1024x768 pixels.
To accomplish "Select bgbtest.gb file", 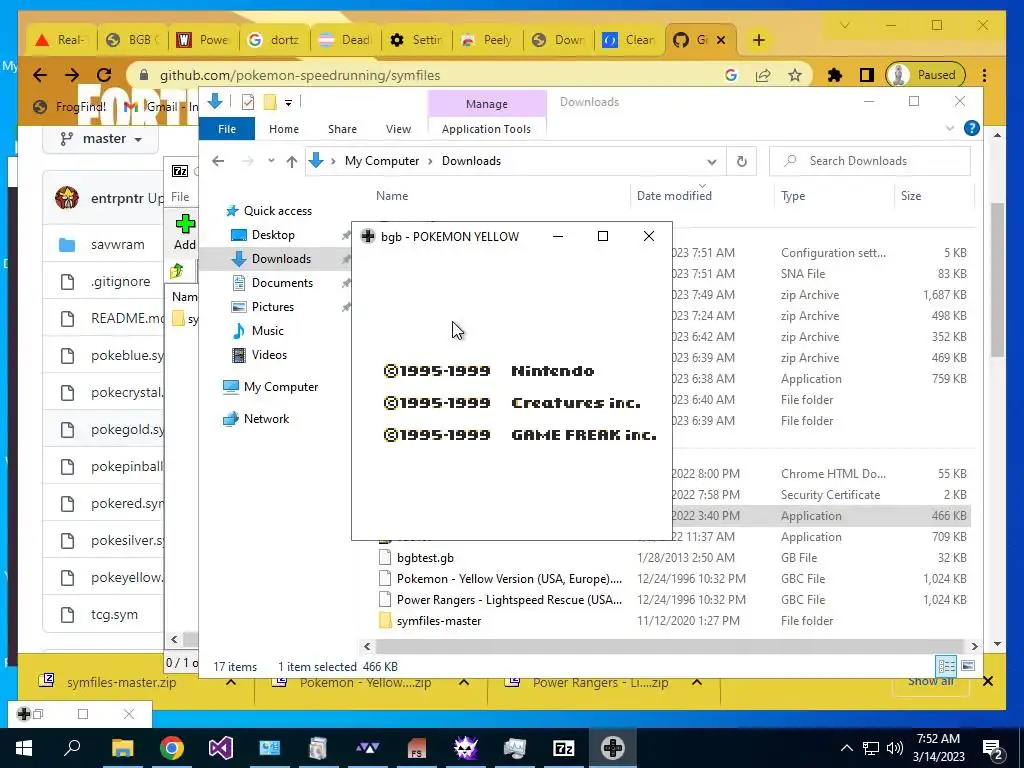I will pyautogui.click(x=425, y=558).
